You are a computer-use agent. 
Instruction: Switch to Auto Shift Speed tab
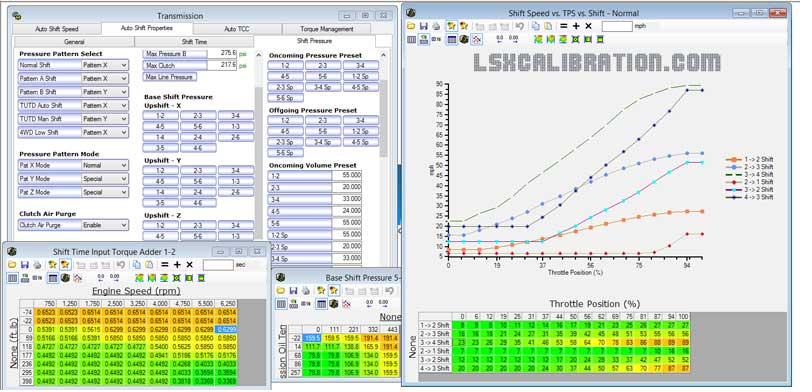(x=56, y=29)
